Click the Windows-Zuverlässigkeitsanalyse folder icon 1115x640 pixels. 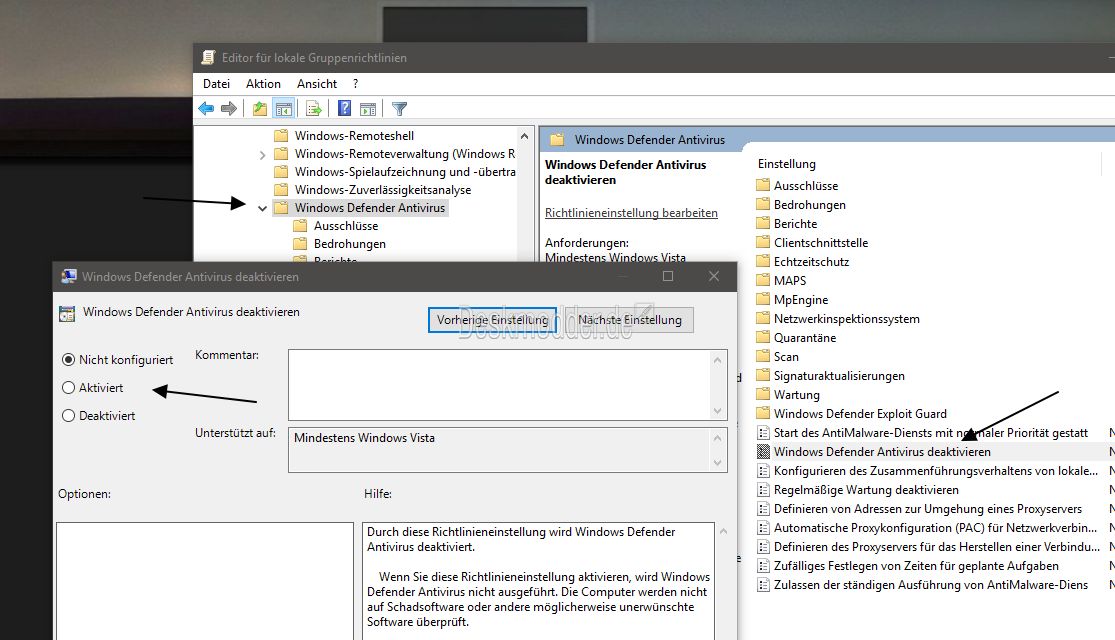click(282, 190)
